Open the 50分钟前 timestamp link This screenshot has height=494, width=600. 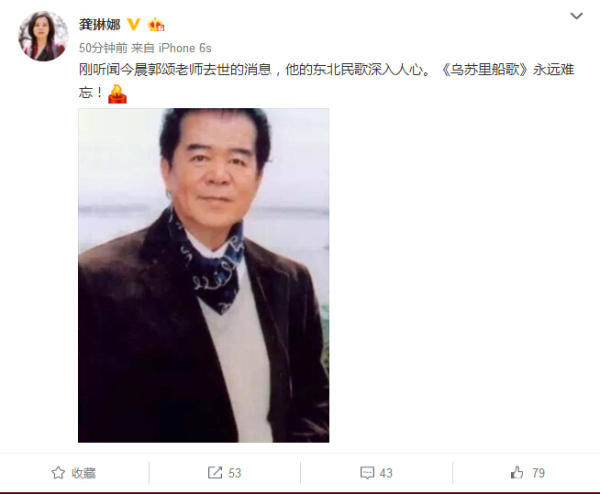[x=103, y=48]
